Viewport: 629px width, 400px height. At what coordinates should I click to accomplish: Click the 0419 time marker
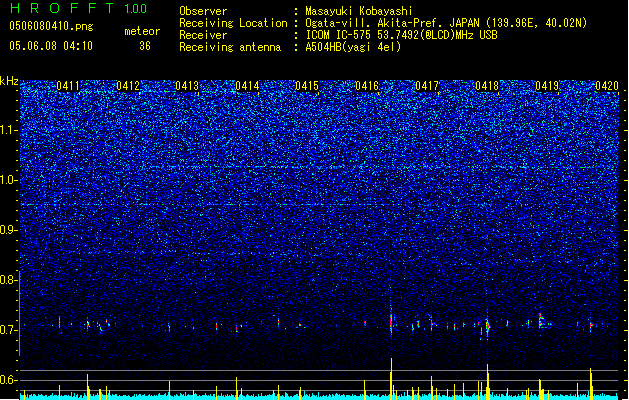click(547, 86)
